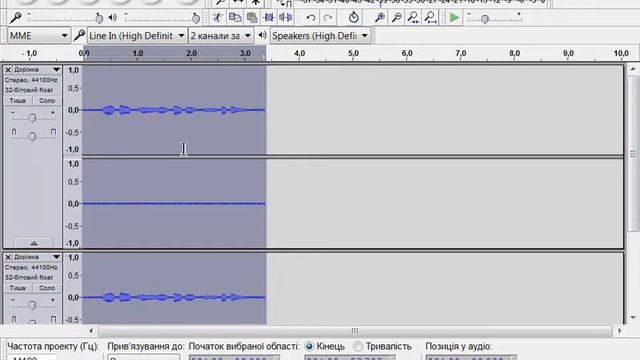The height and width of the screenshot is (360, 640).
Task: Click the 'Початок вибраної області:' label
Action: [x=244, y=347]
